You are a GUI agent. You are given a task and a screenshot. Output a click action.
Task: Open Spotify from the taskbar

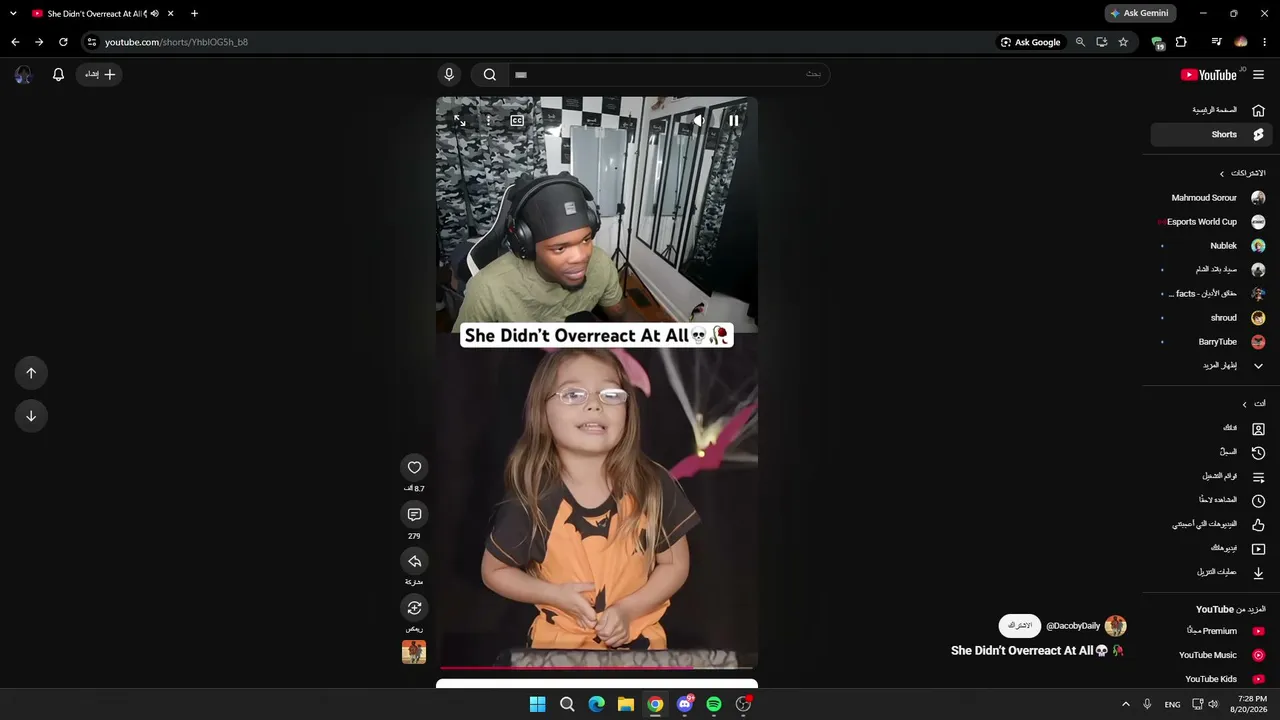pyautogui.click(x=714, y=704)
